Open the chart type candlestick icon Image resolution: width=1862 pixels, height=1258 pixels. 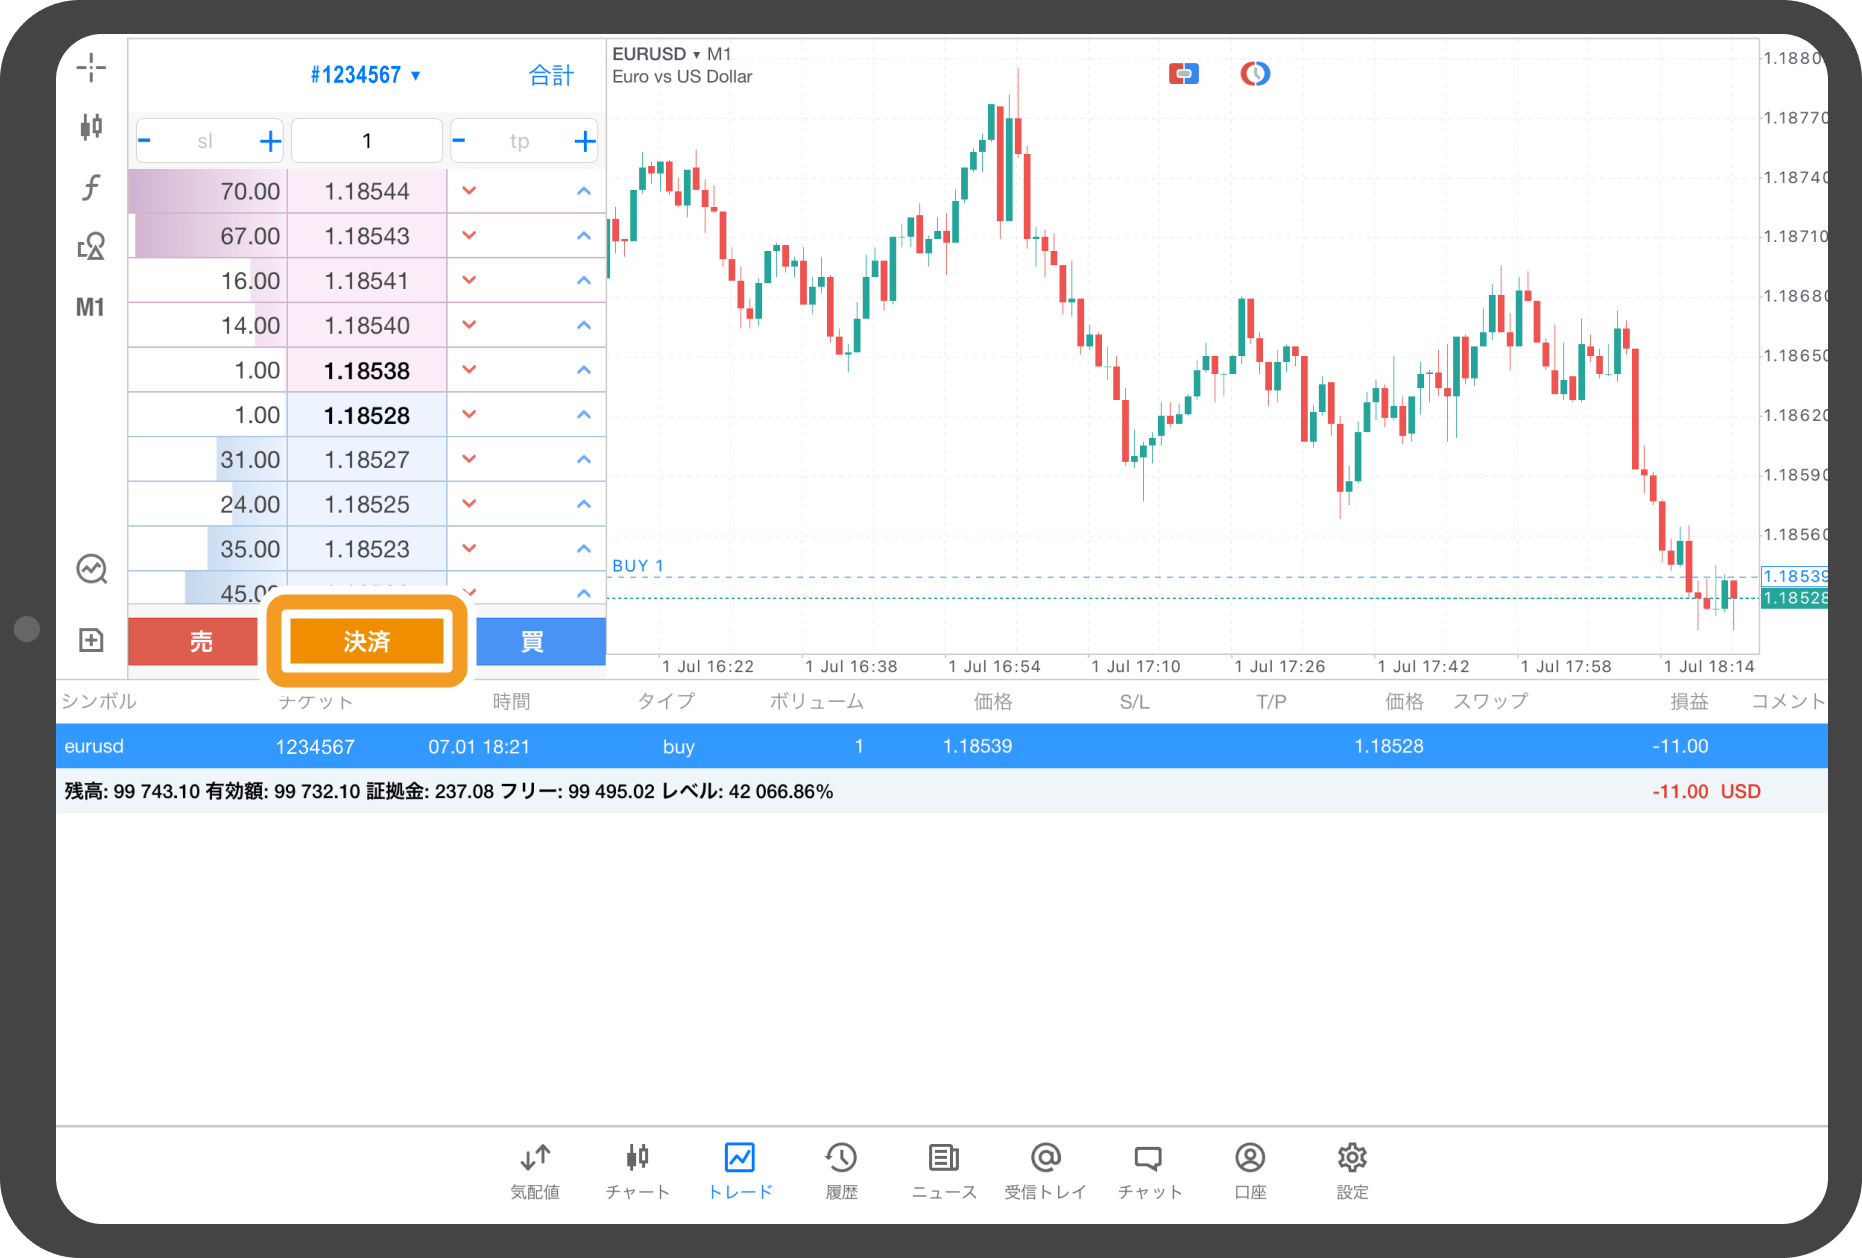click(91, 127)
